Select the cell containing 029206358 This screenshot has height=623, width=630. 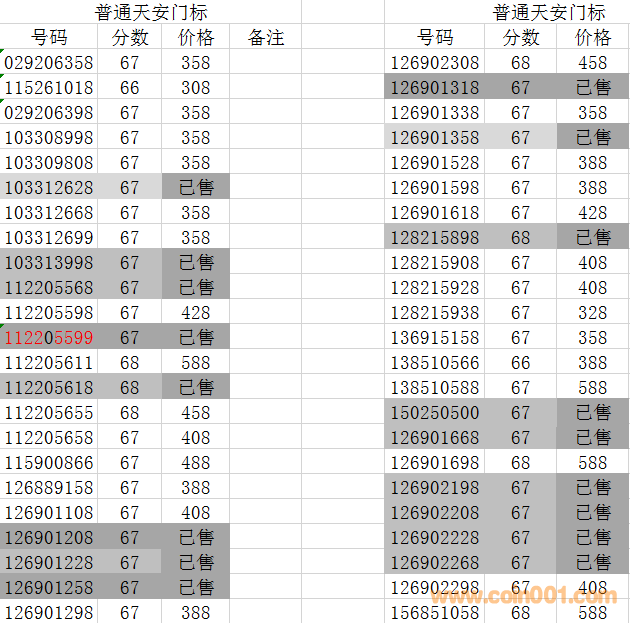pos(49,63)
